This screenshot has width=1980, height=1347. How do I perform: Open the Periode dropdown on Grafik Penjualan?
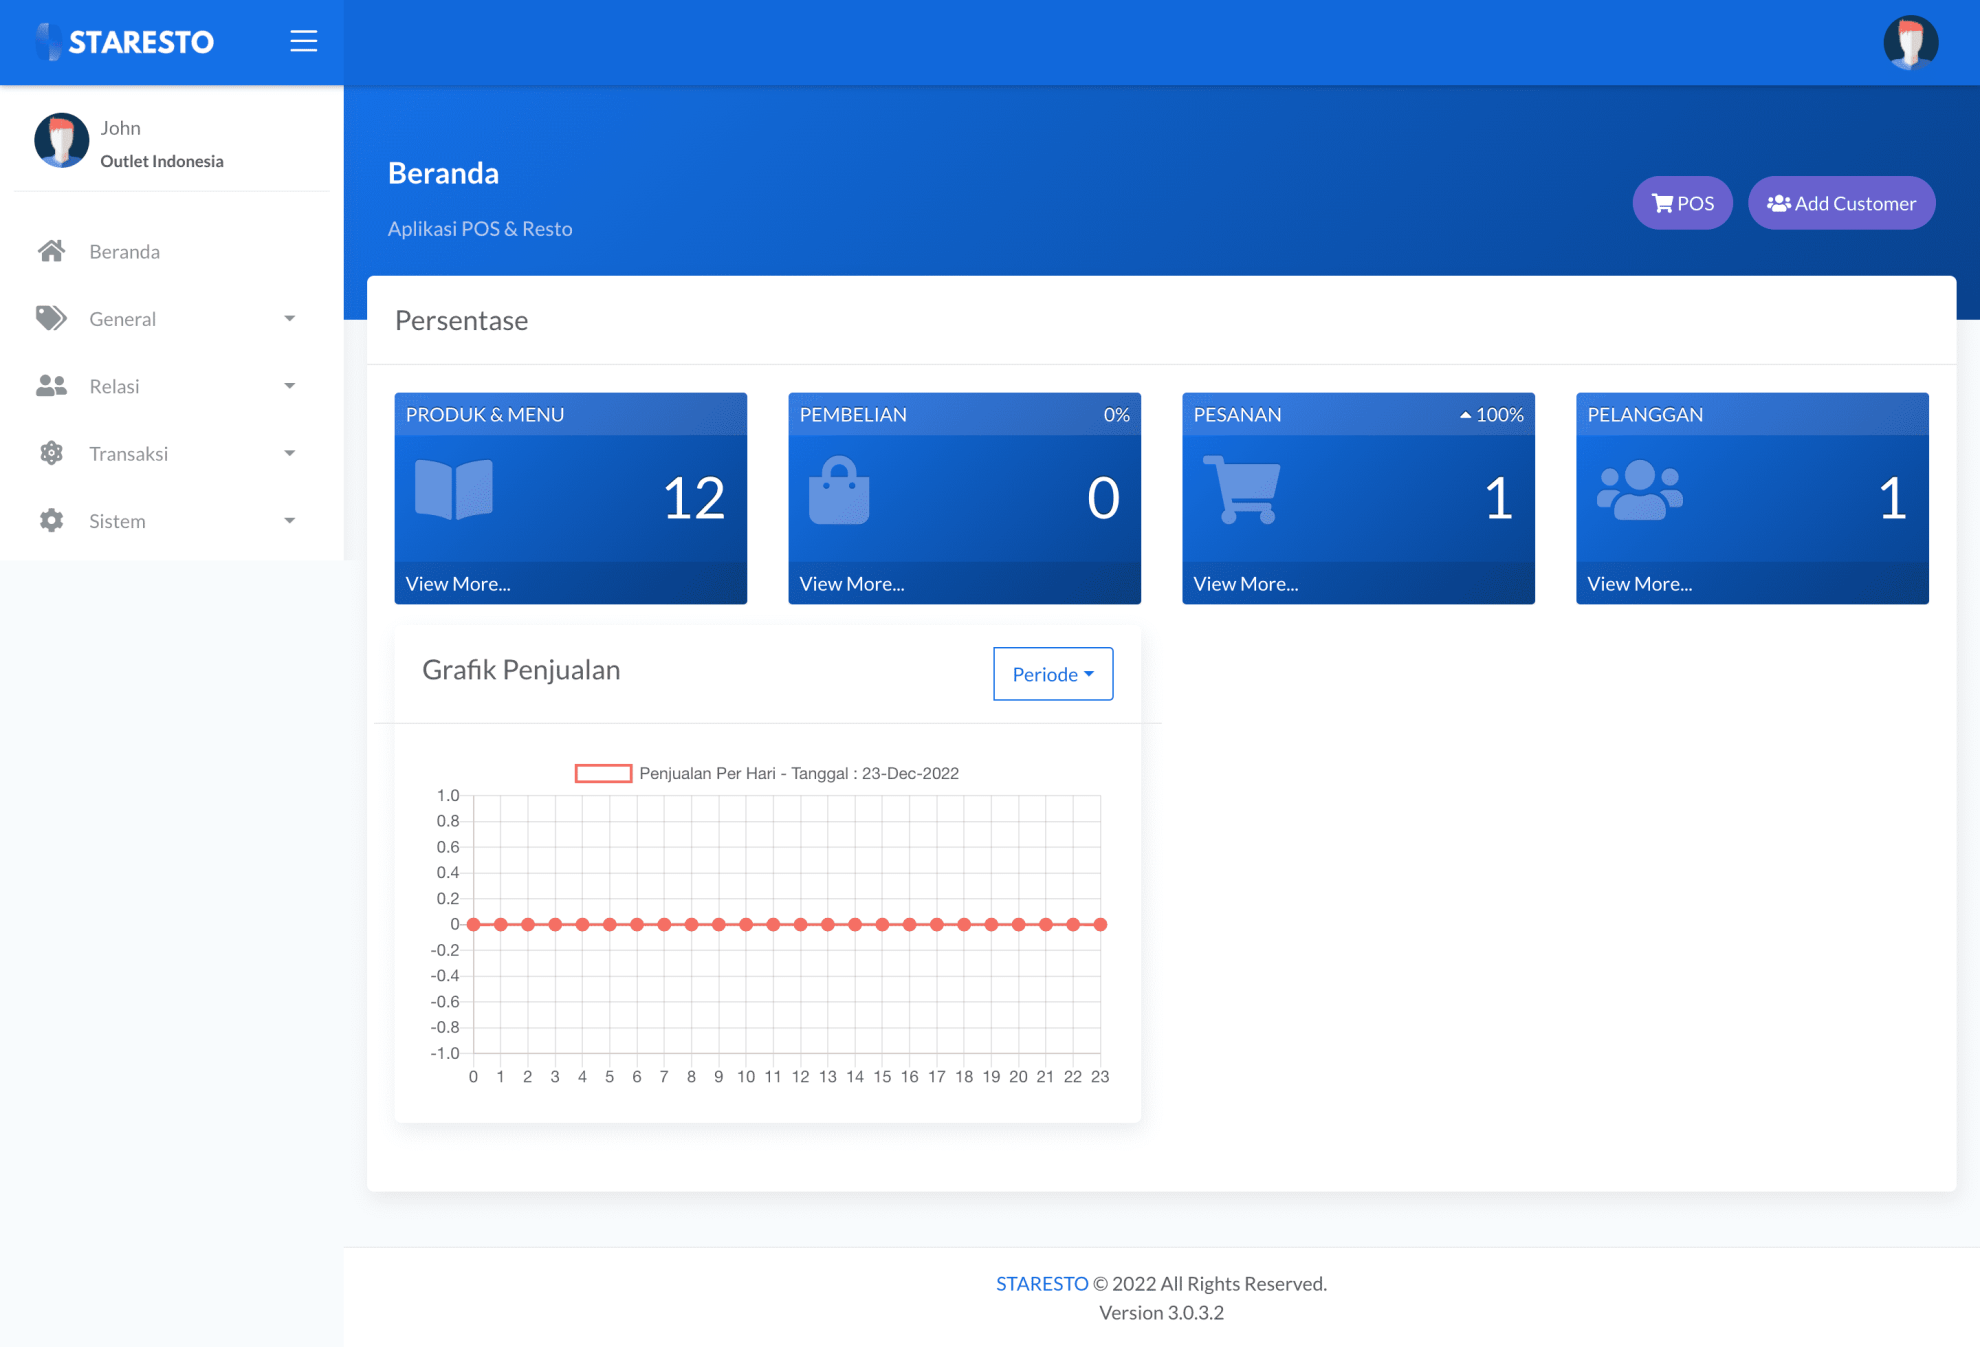point(1052,674)
